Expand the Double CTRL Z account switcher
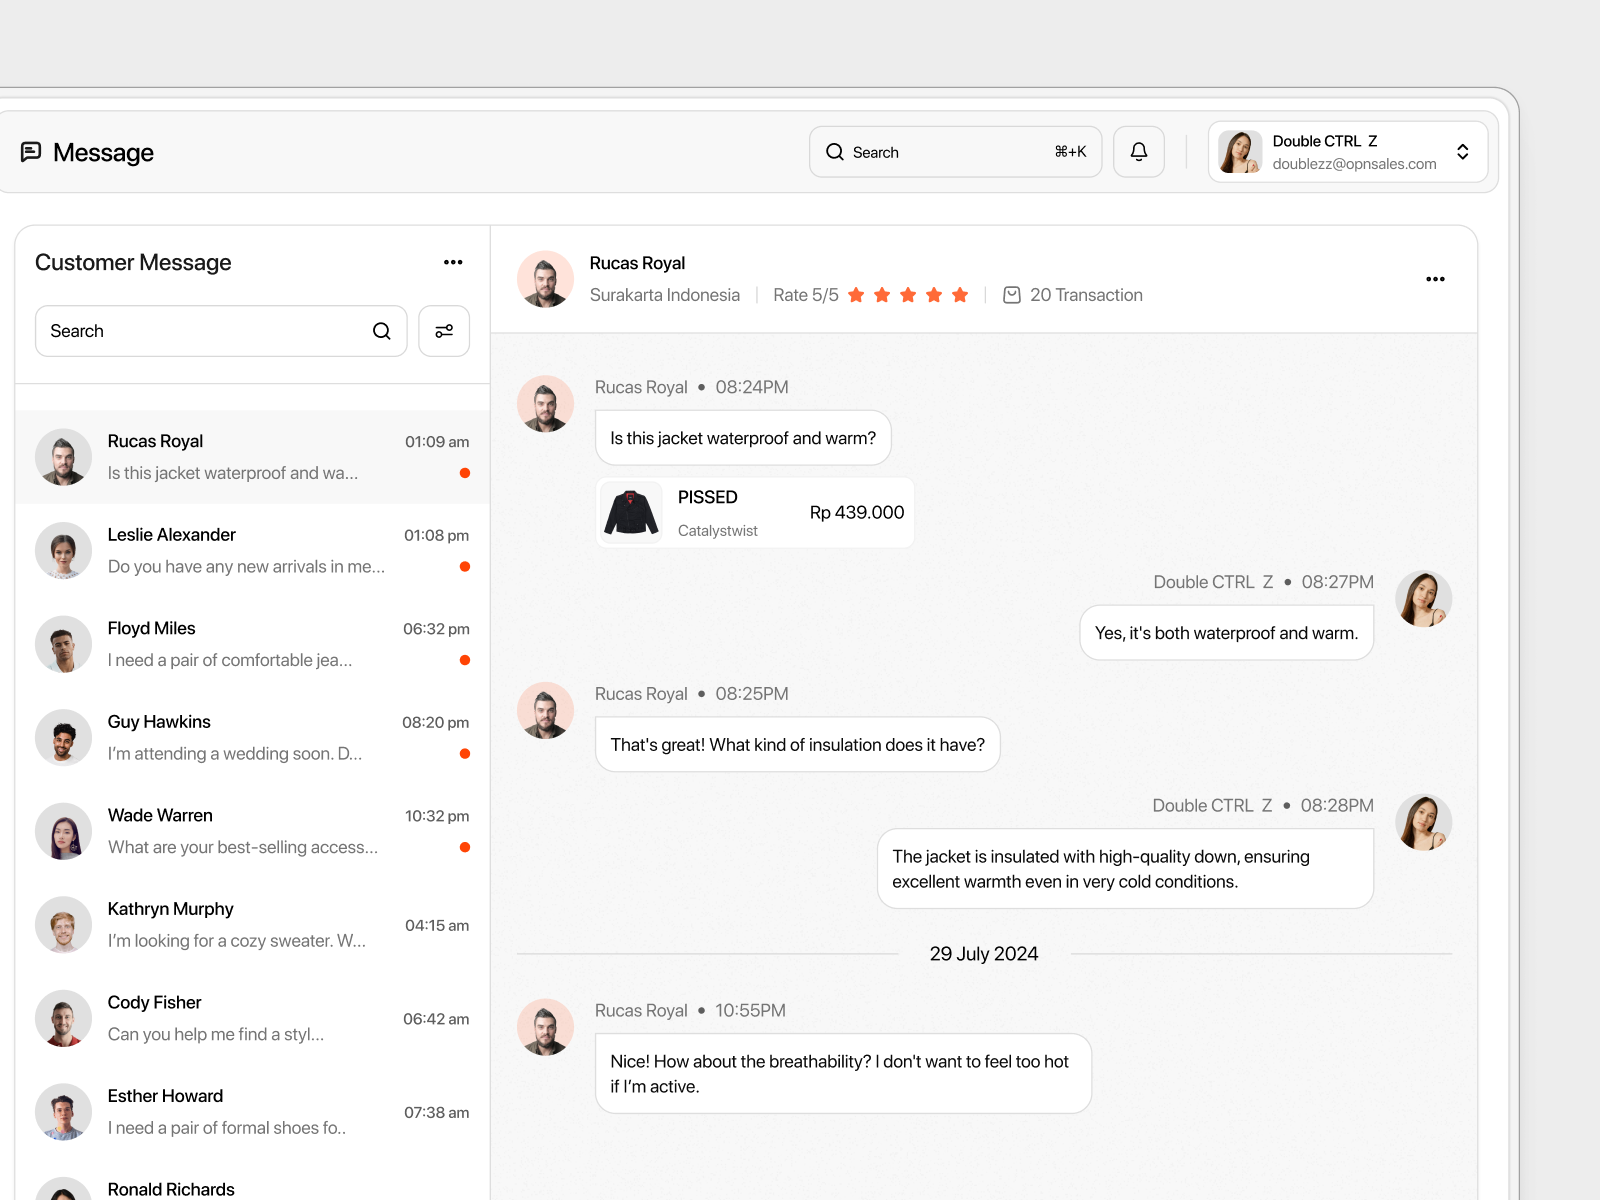This screenshot has width=1600, height=1200. point(1463,152)
